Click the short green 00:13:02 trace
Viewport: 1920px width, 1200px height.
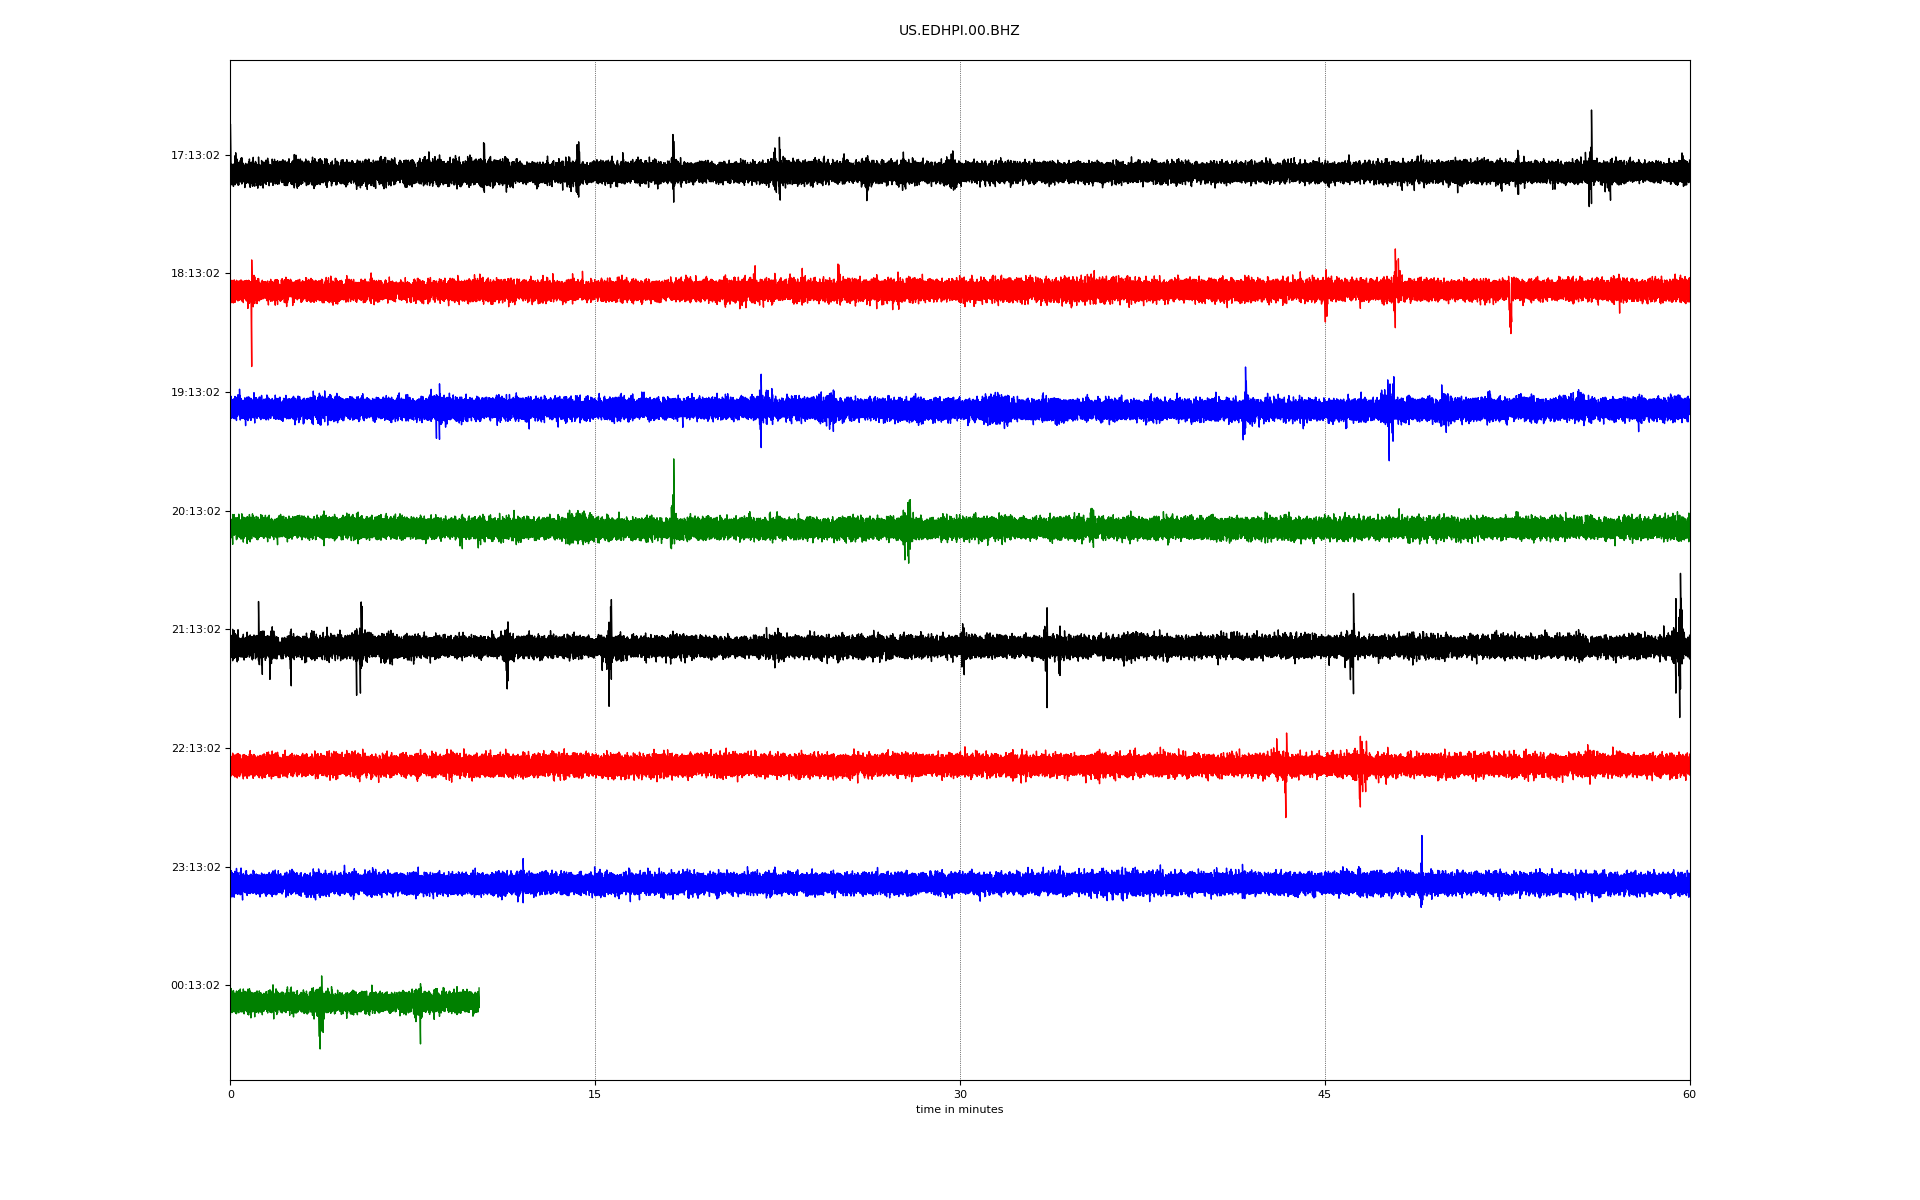pyautogui.click(x=355, y=1001)
